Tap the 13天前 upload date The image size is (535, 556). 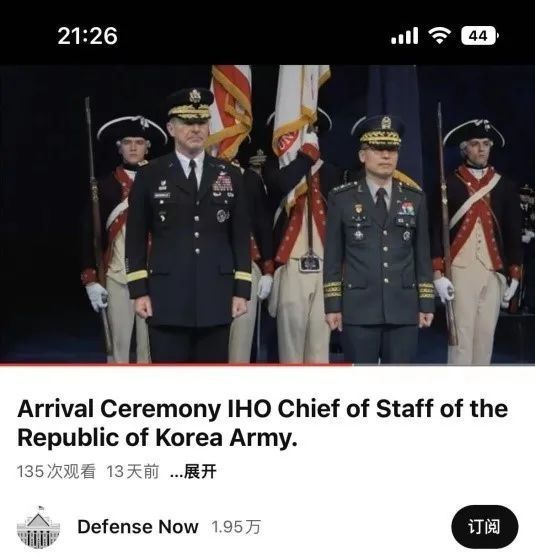[133, 472]
